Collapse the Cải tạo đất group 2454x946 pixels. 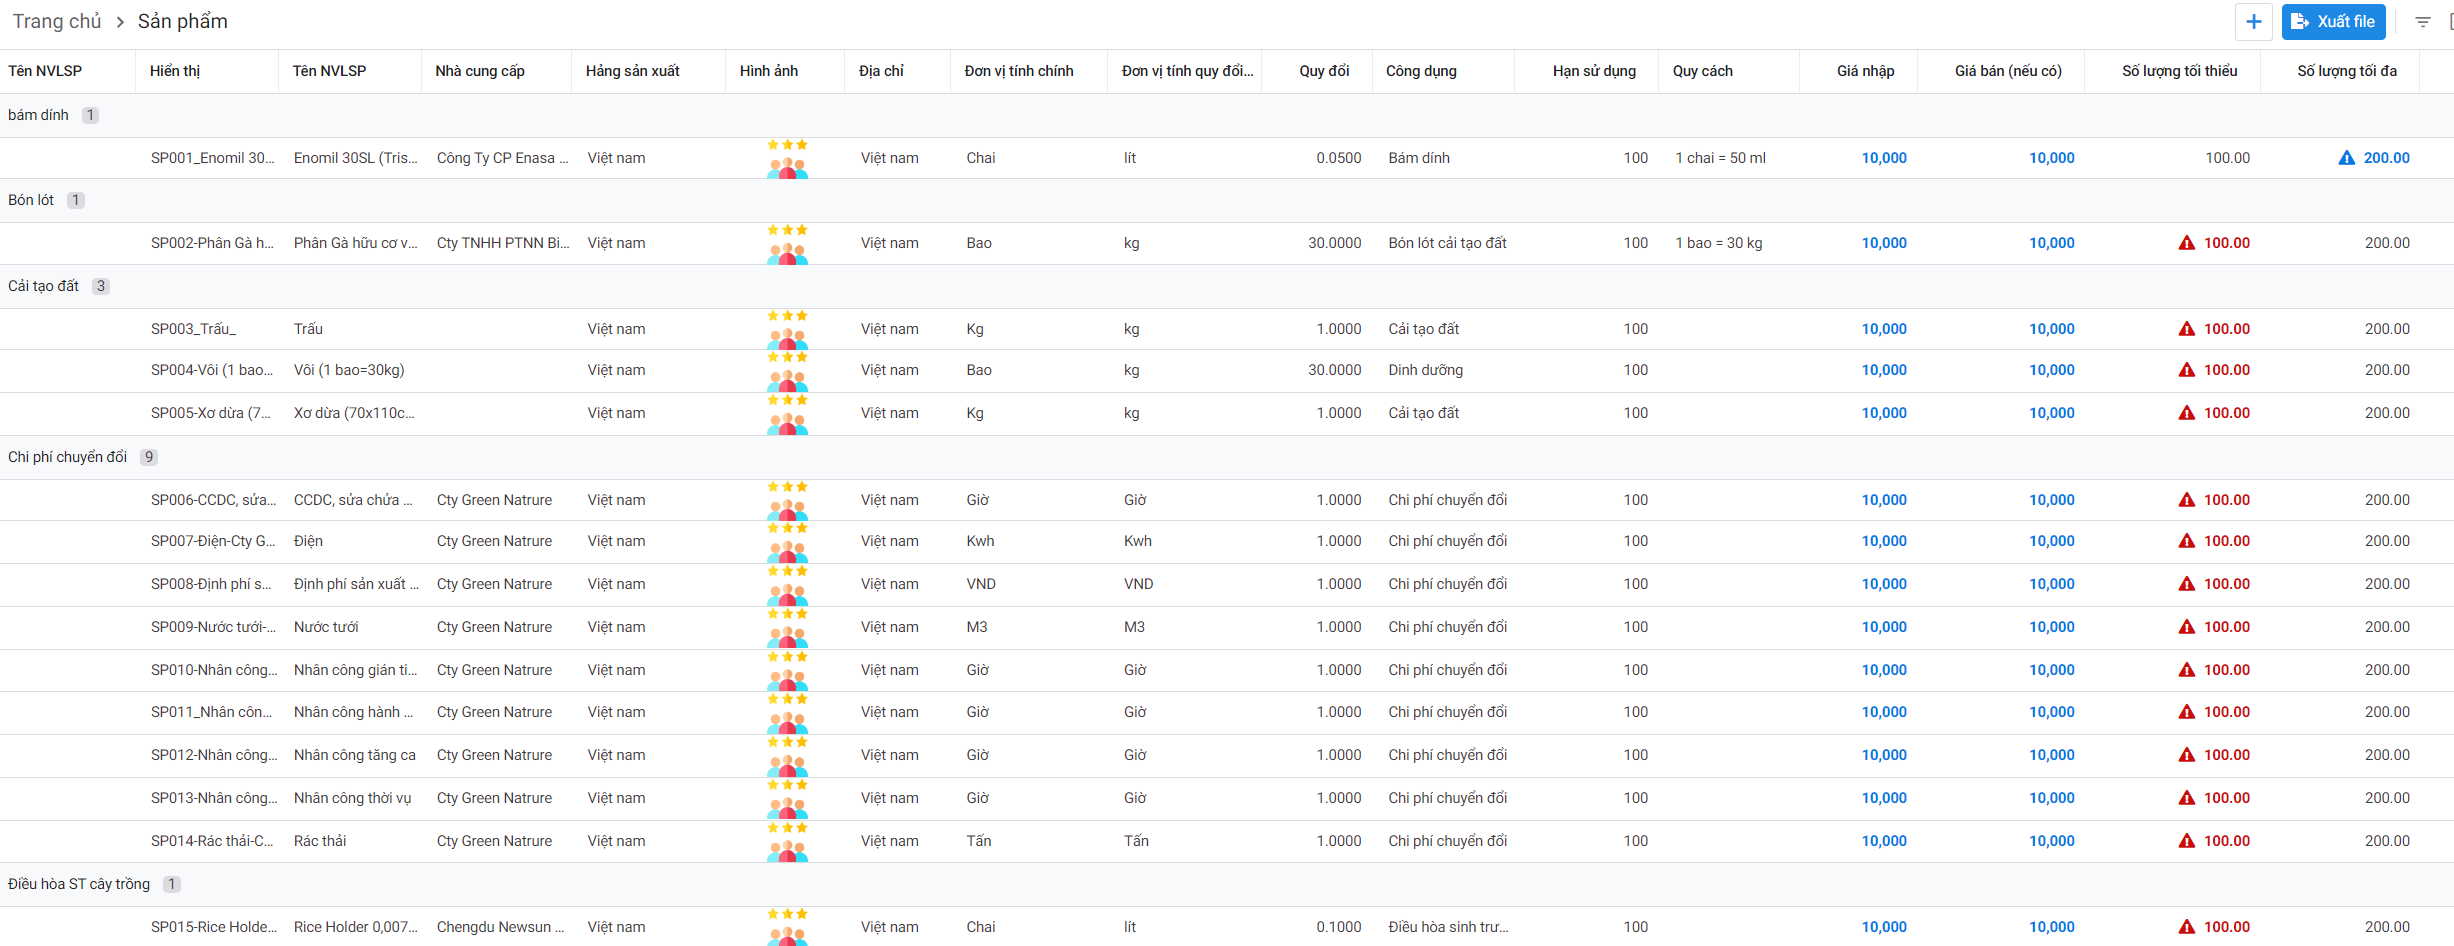(43, 286)
